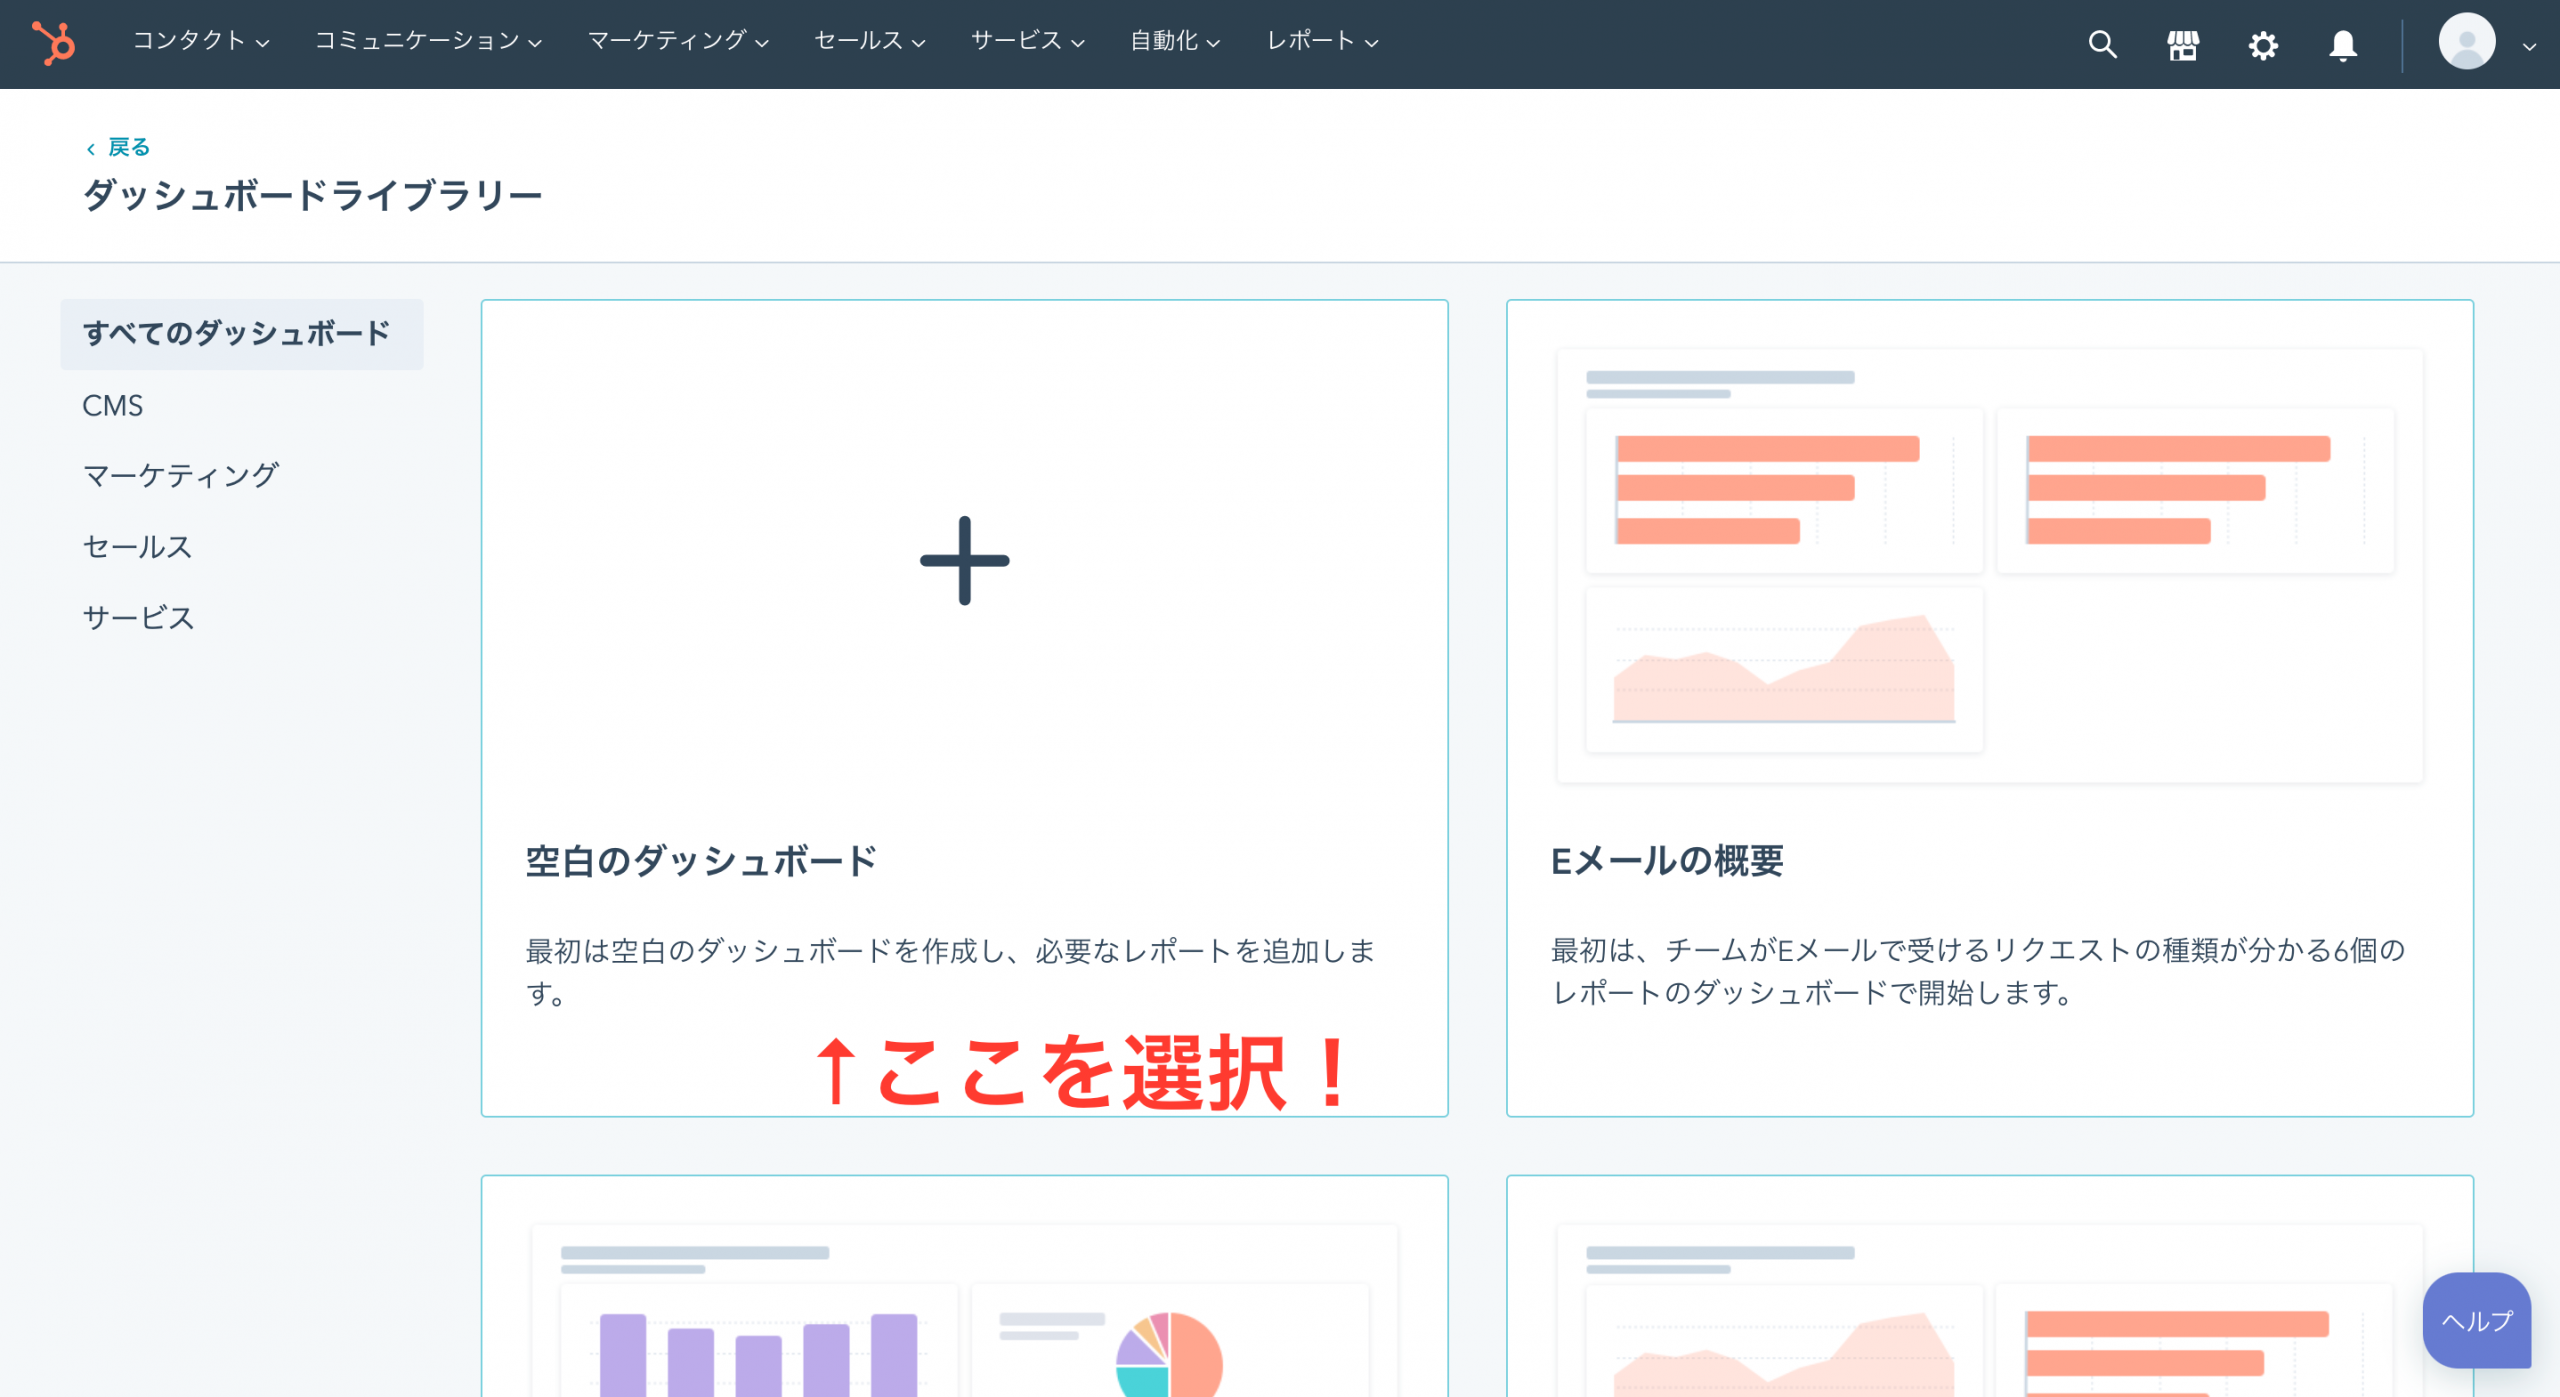Click the back chevron next to 戻る
Viewport: 2560px width, 1397px height.
[90, 148]
